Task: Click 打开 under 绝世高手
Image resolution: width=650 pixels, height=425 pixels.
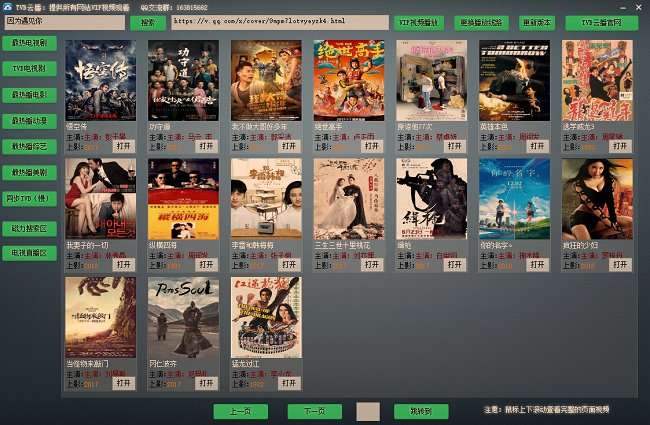Action: 372,146
